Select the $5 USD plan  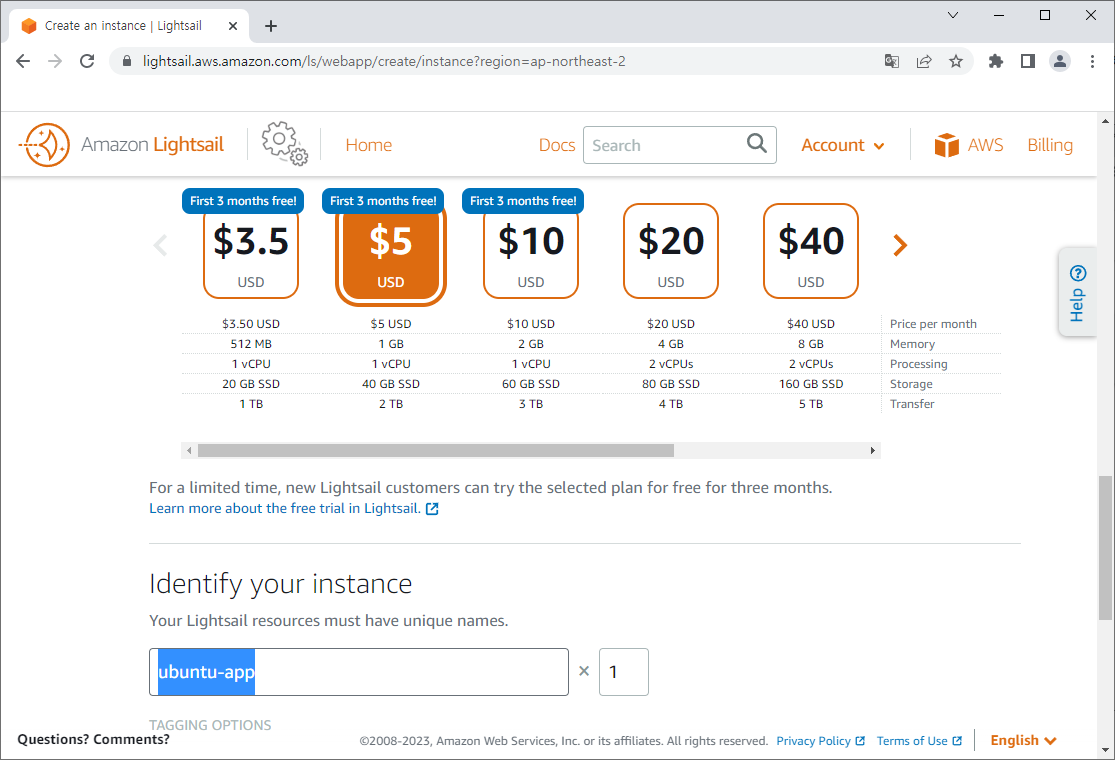[390, 251]
